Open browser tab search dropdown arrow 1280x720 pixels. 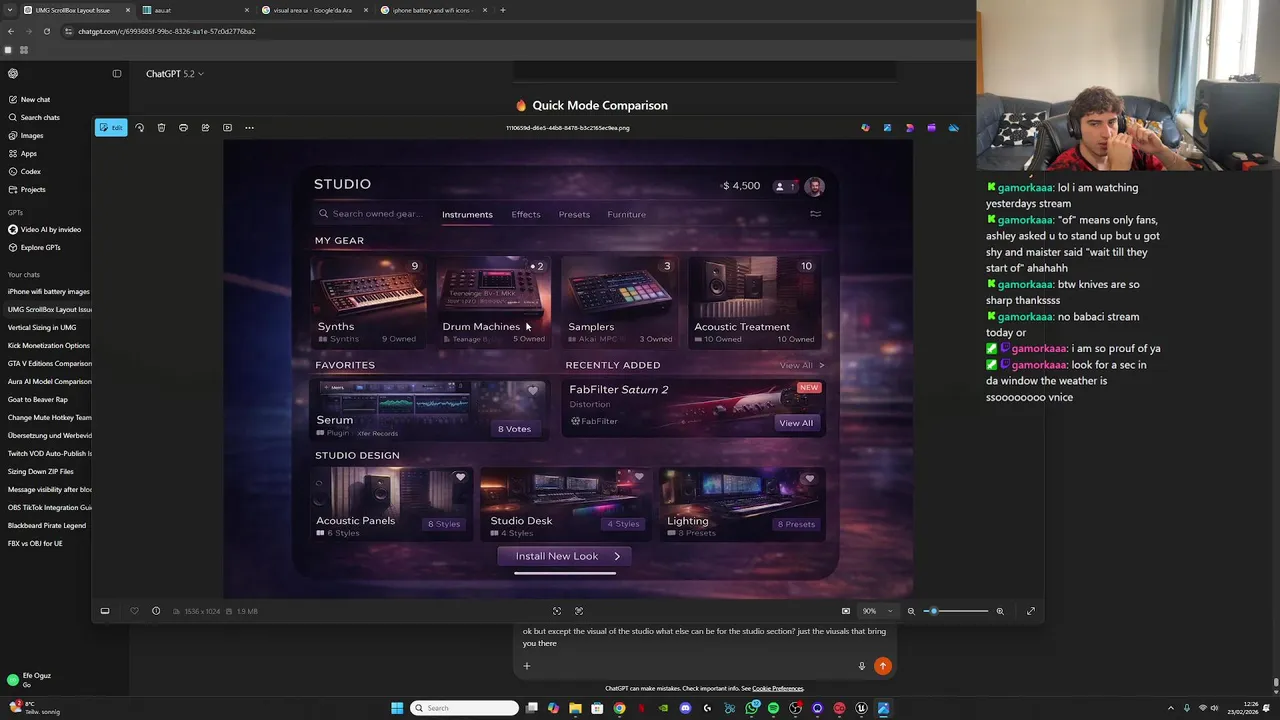click(11, 10)
